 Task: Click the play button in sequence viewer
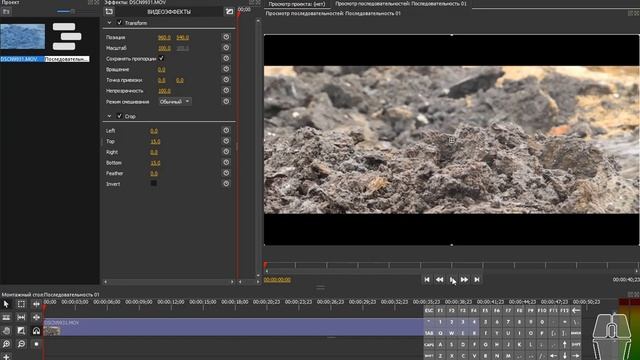452,280
